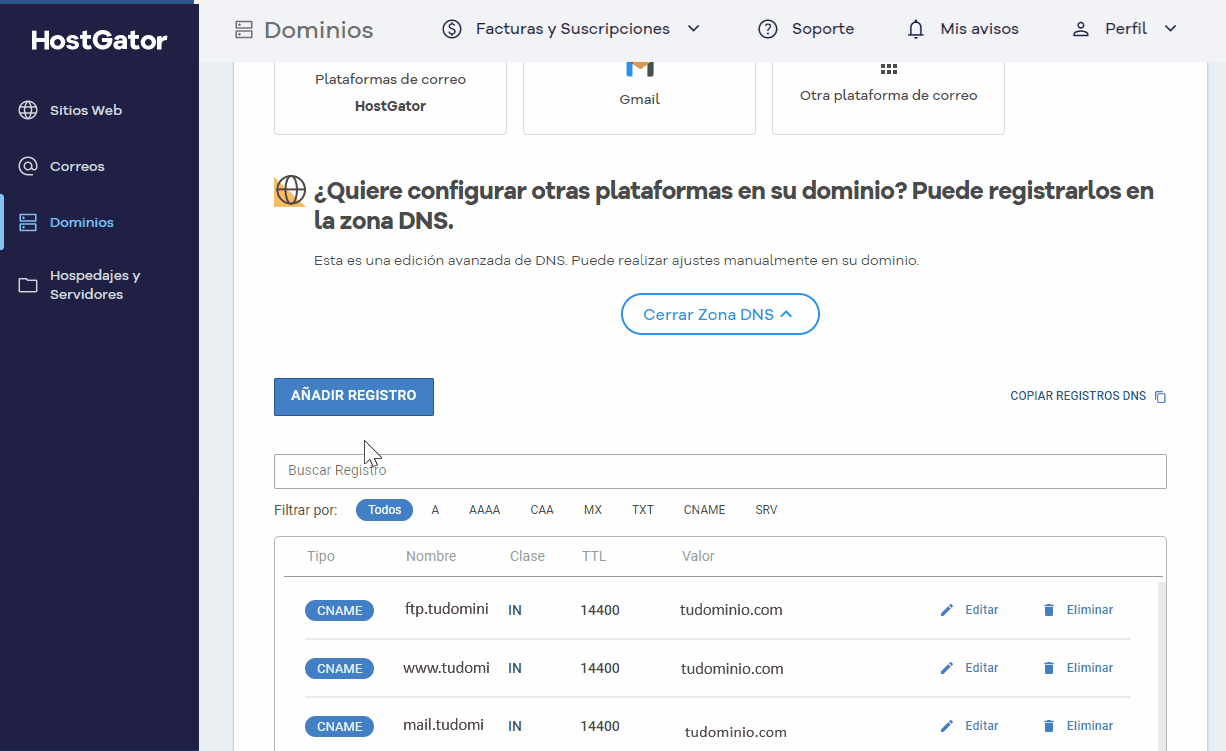Click Eliminar for the mail.tudominio record
This screenshot has height=751, width=1226.
point(1090,726)
